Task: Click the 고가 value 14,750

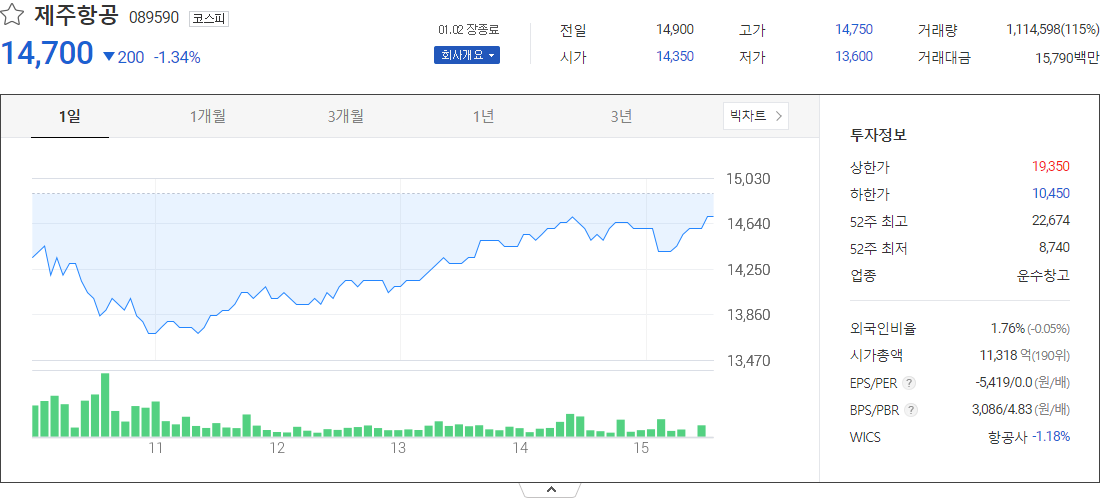Action: coord(854,29)
